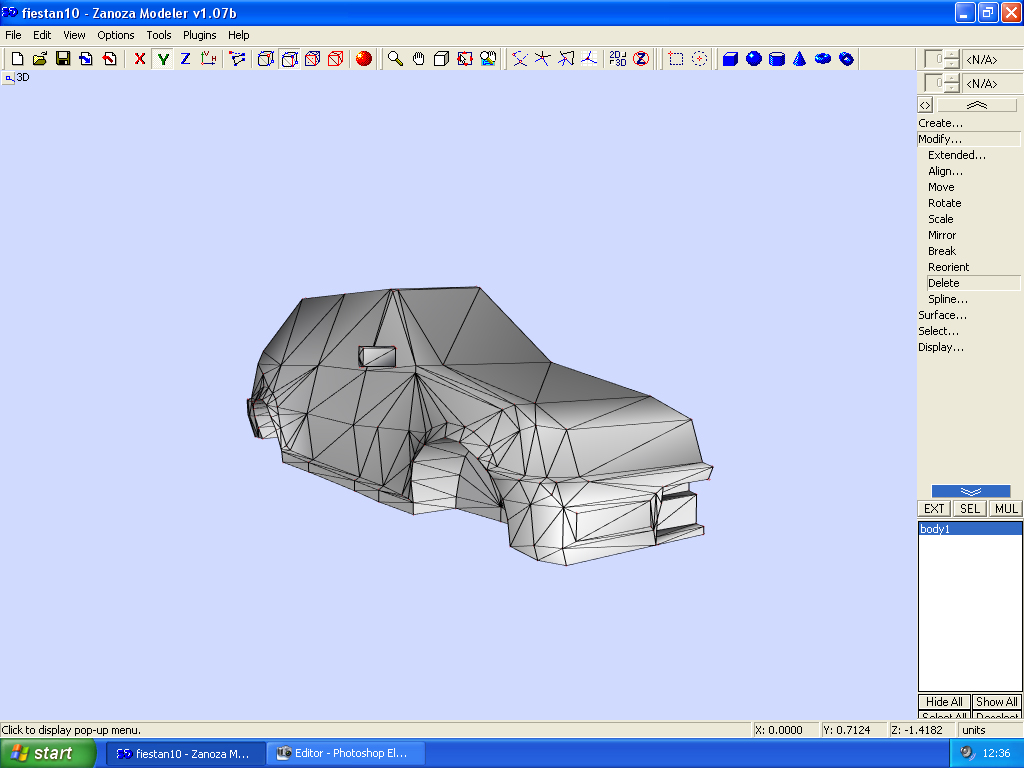The height and width of the screenshot is (768, 1024).
Task: Collapse the panel with the blue double-chevron bar
Action: point(970,491)
